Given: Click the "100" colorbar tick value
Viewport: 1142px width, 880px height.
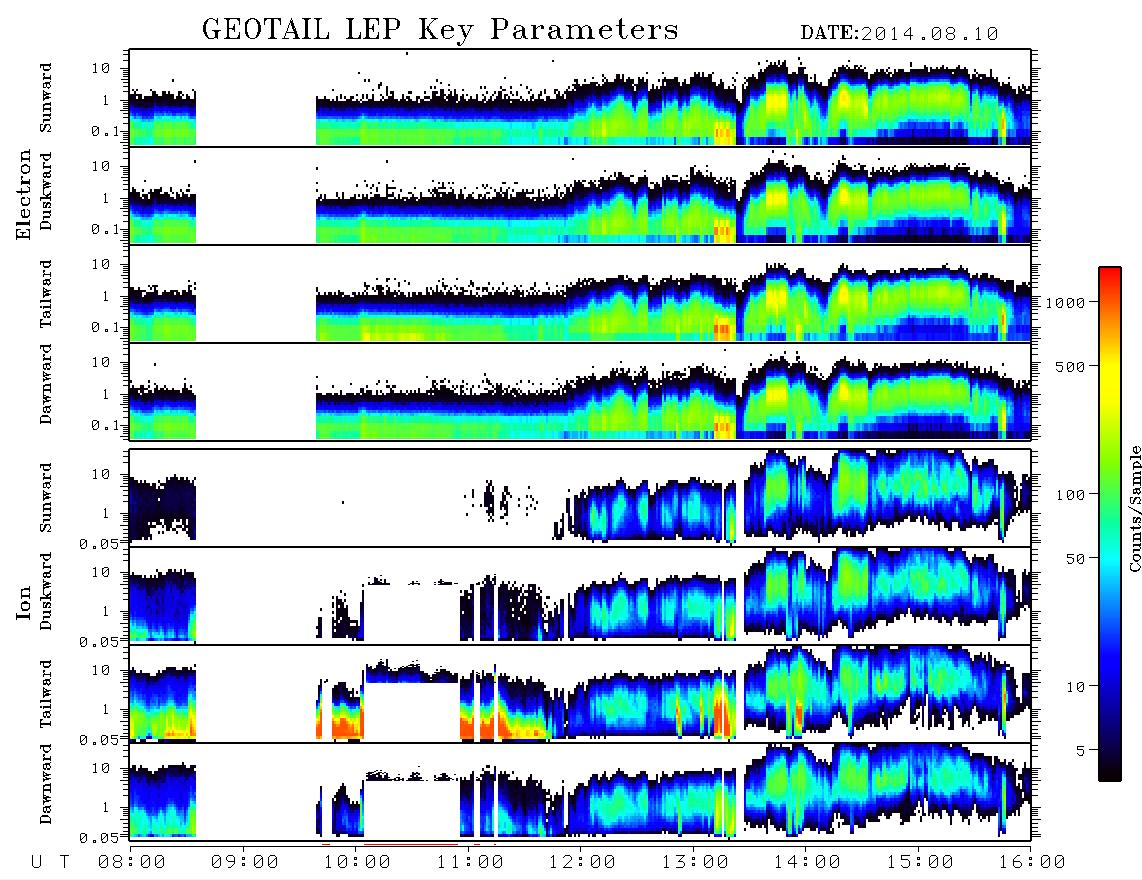Looking at the screenshot, I should point(1070,495).
